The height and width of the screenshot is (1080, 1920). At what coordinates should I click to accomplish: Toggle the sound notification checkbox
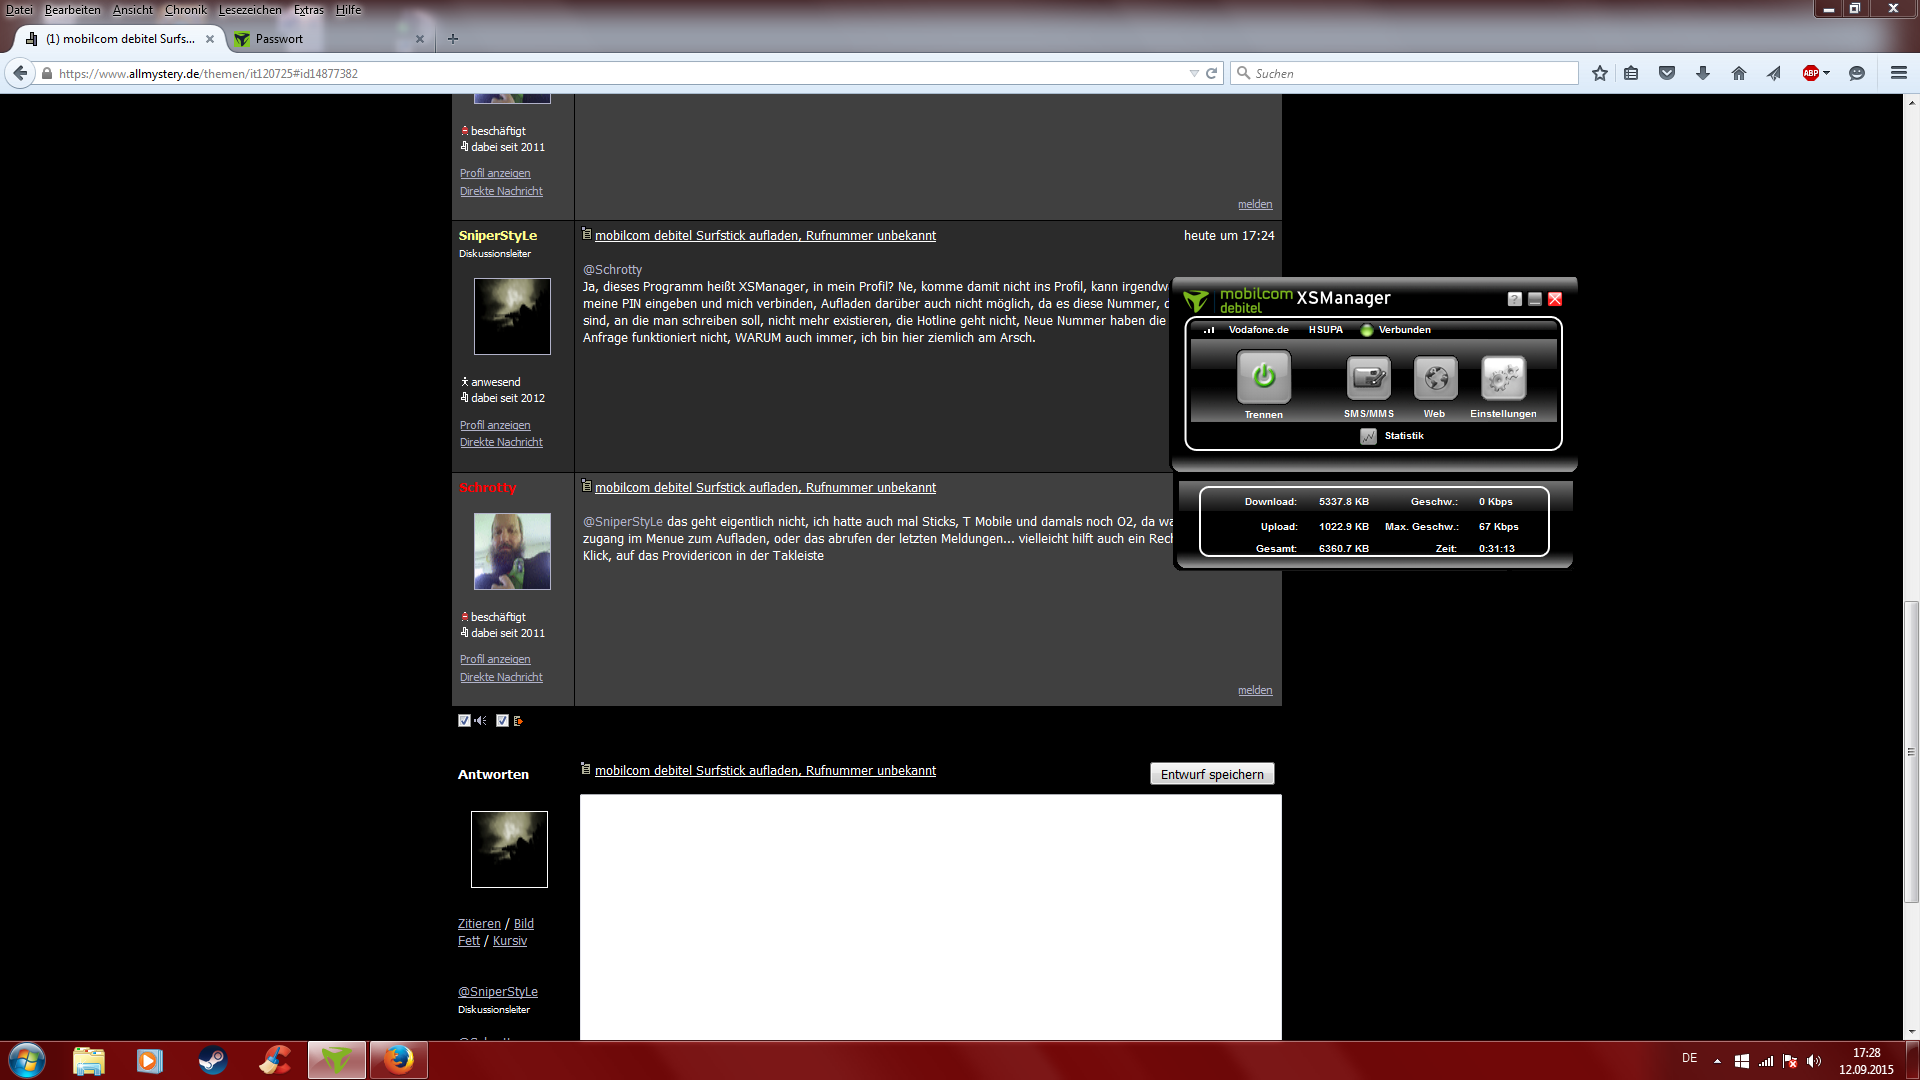(464, 720)
